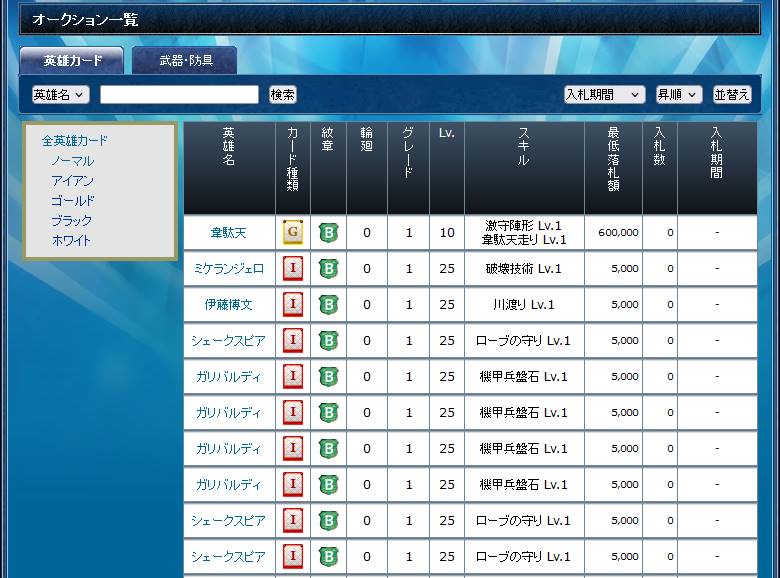Filter by ノーマル cards

point(73,161)
